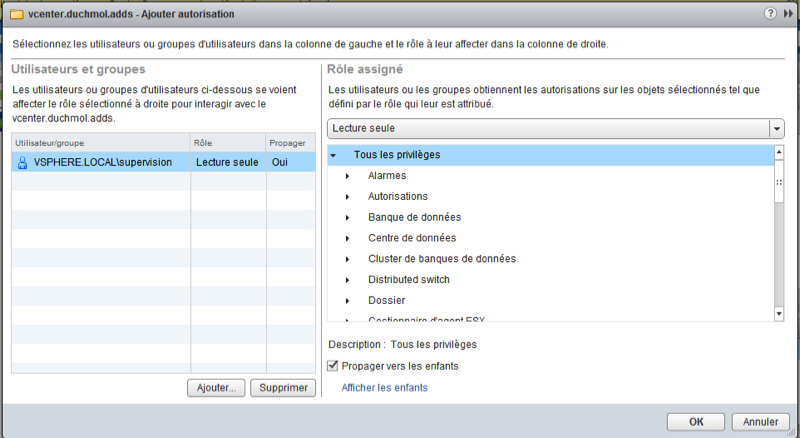The height and width of the screenshot is (438, 800).
Task: Expand the Banque de données node
Action: coord(347,217)
